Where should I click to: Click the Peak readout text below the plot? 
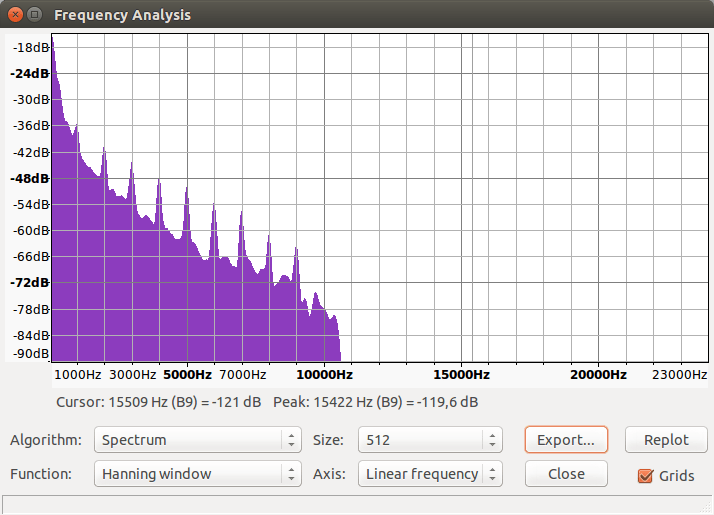[x=376, y=402]
